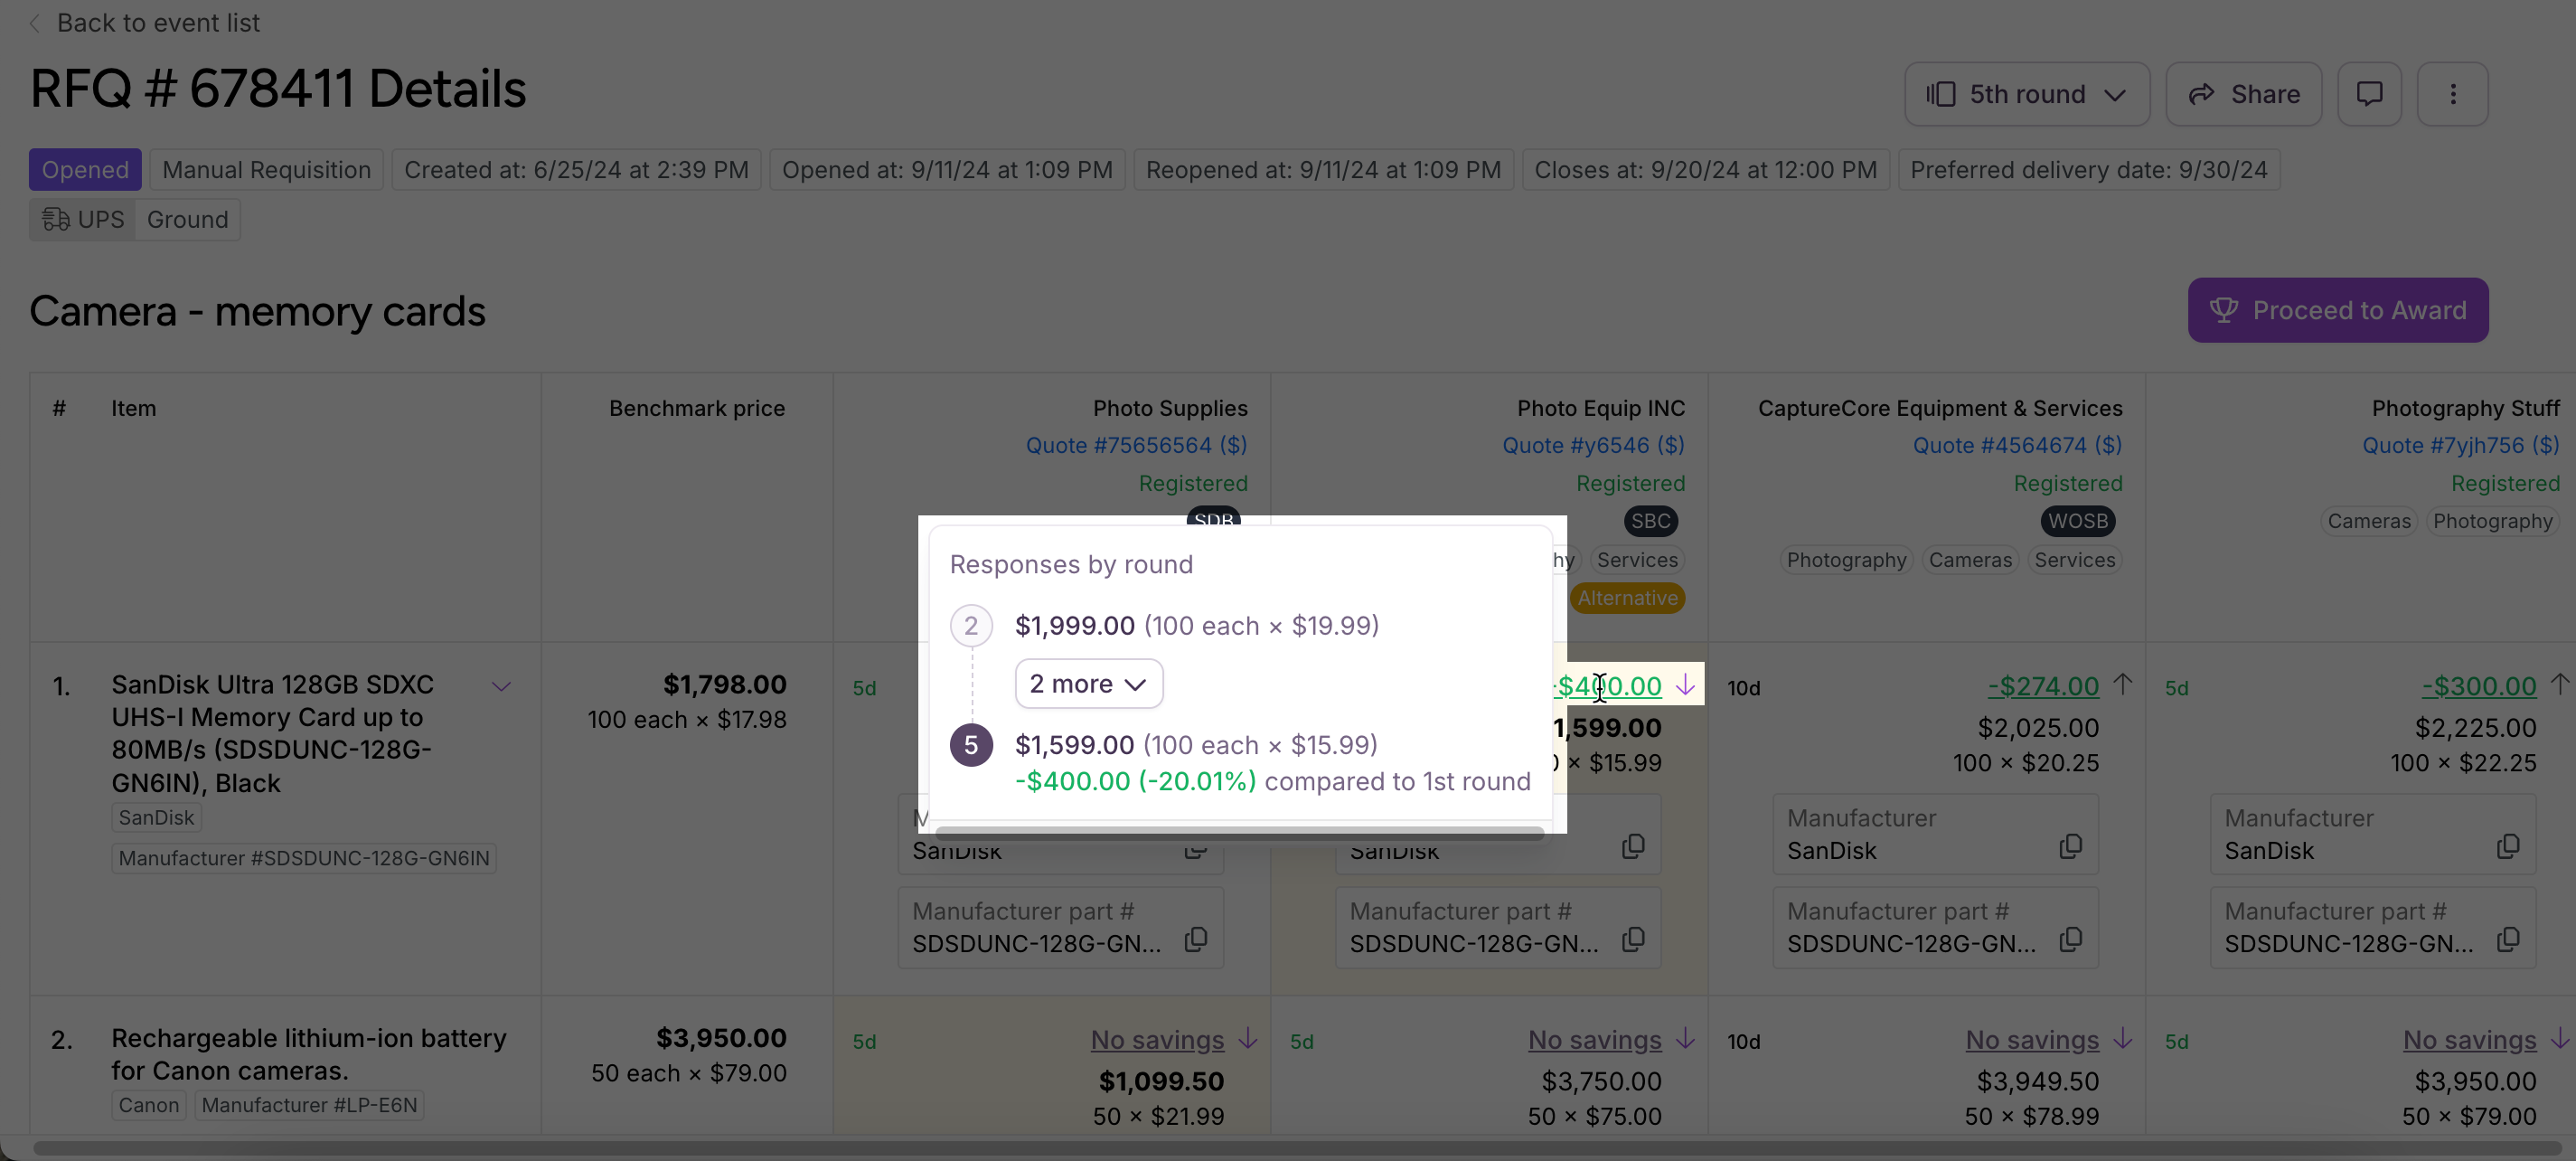The width and height of the screenshot is (2576, 1161).
Task: Click 'Closes at: 9/20/24 at 12:00 PM' label
Action: (1705, 170)
